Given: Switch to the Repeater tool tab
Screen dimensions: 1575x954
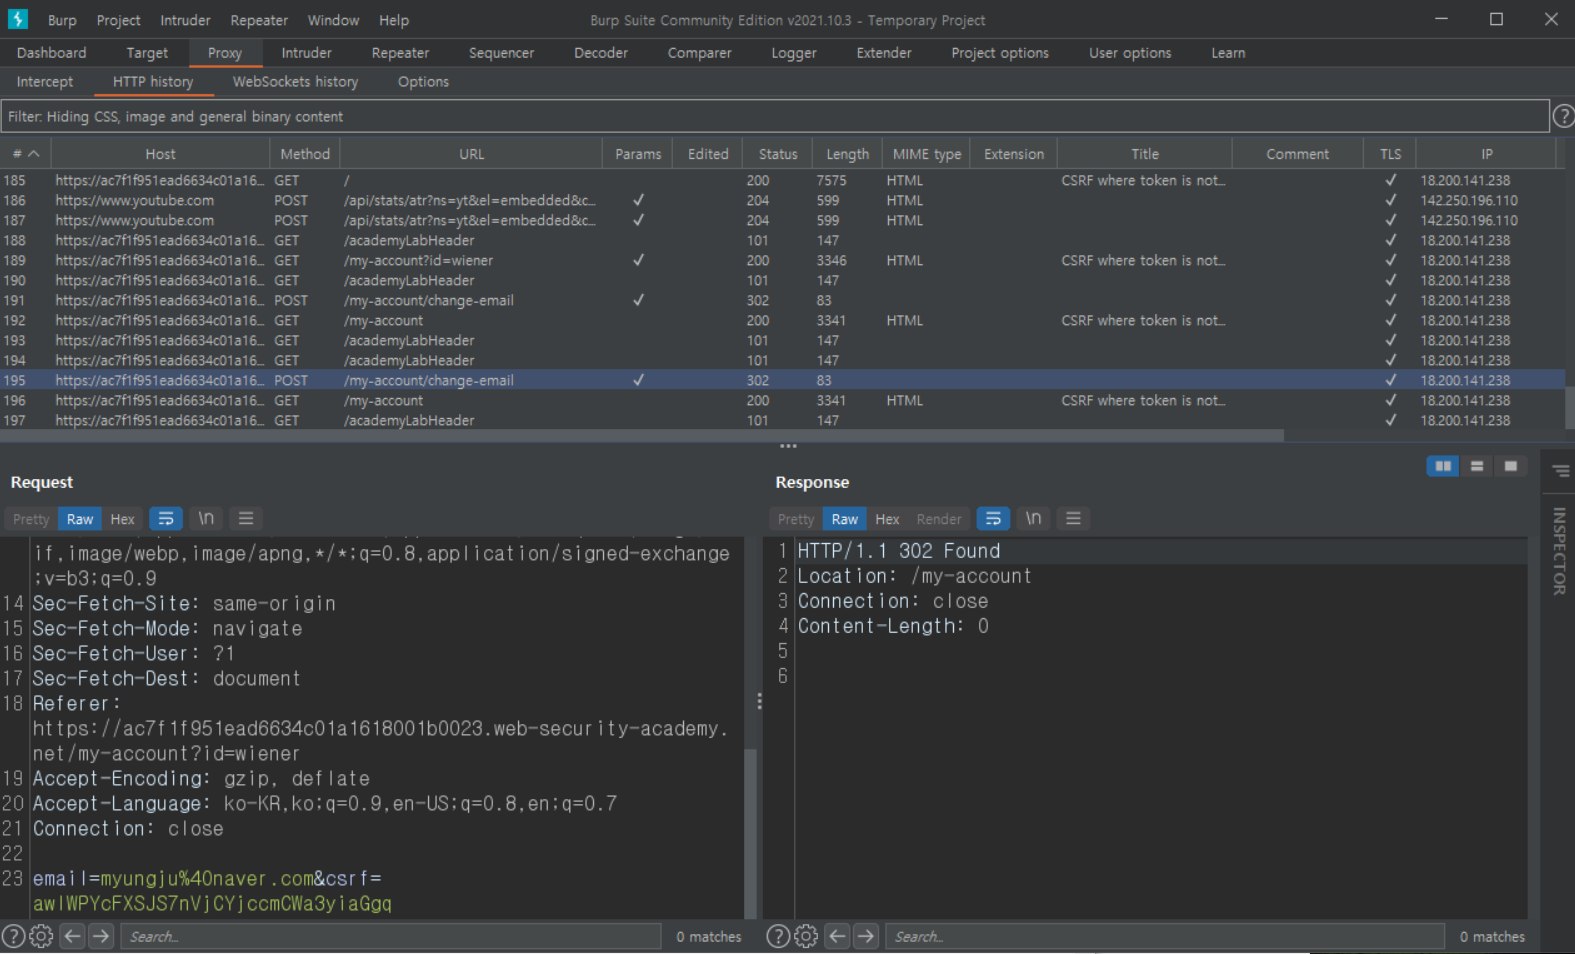Looking at the screenshot, I should pos(400,53).
